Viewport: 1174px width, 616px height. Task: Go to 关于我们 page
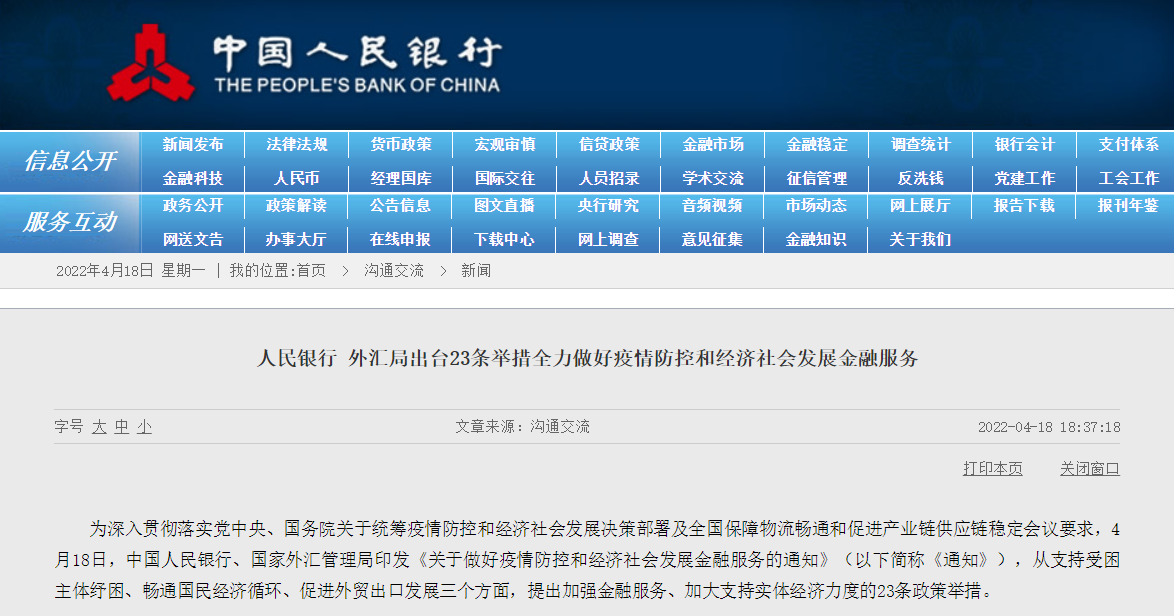pos(920,240)
